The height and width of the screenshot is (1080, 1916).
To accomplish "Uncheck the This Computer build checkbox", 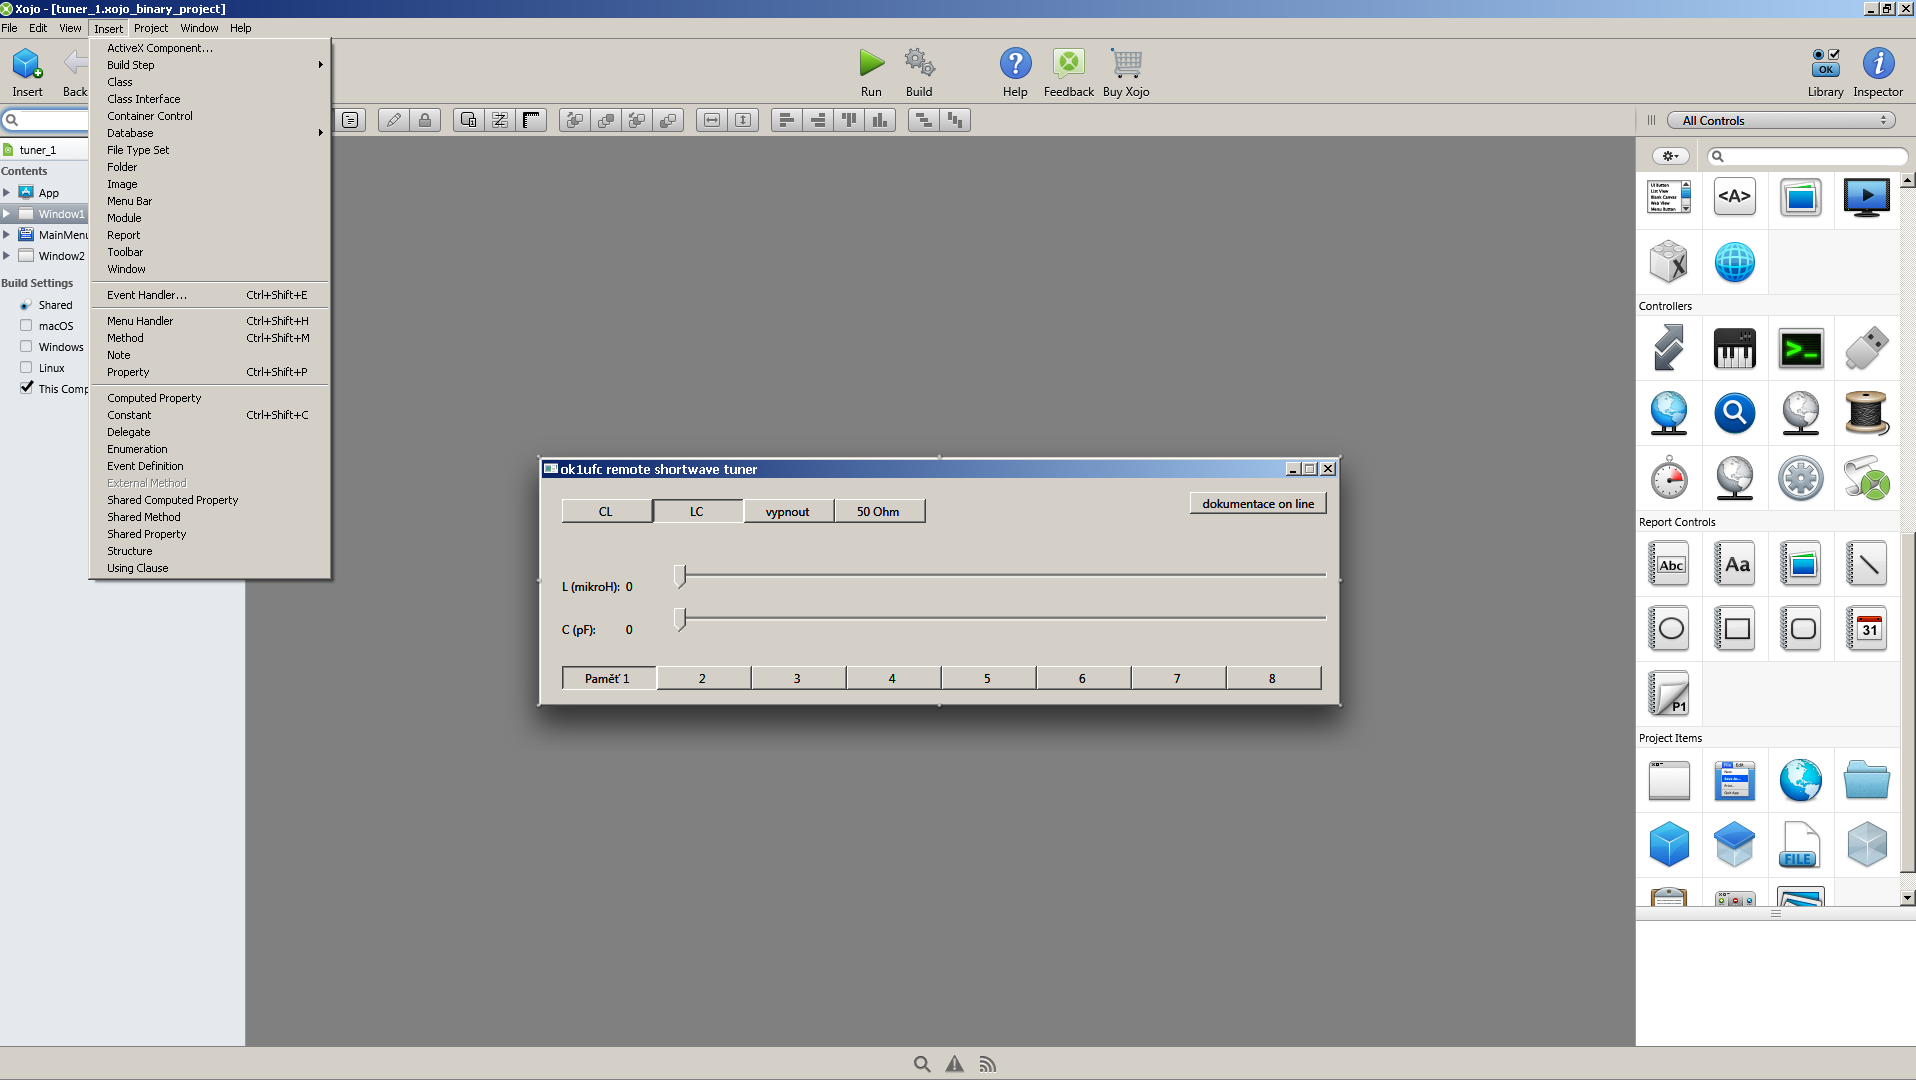I will click(26, 388).
